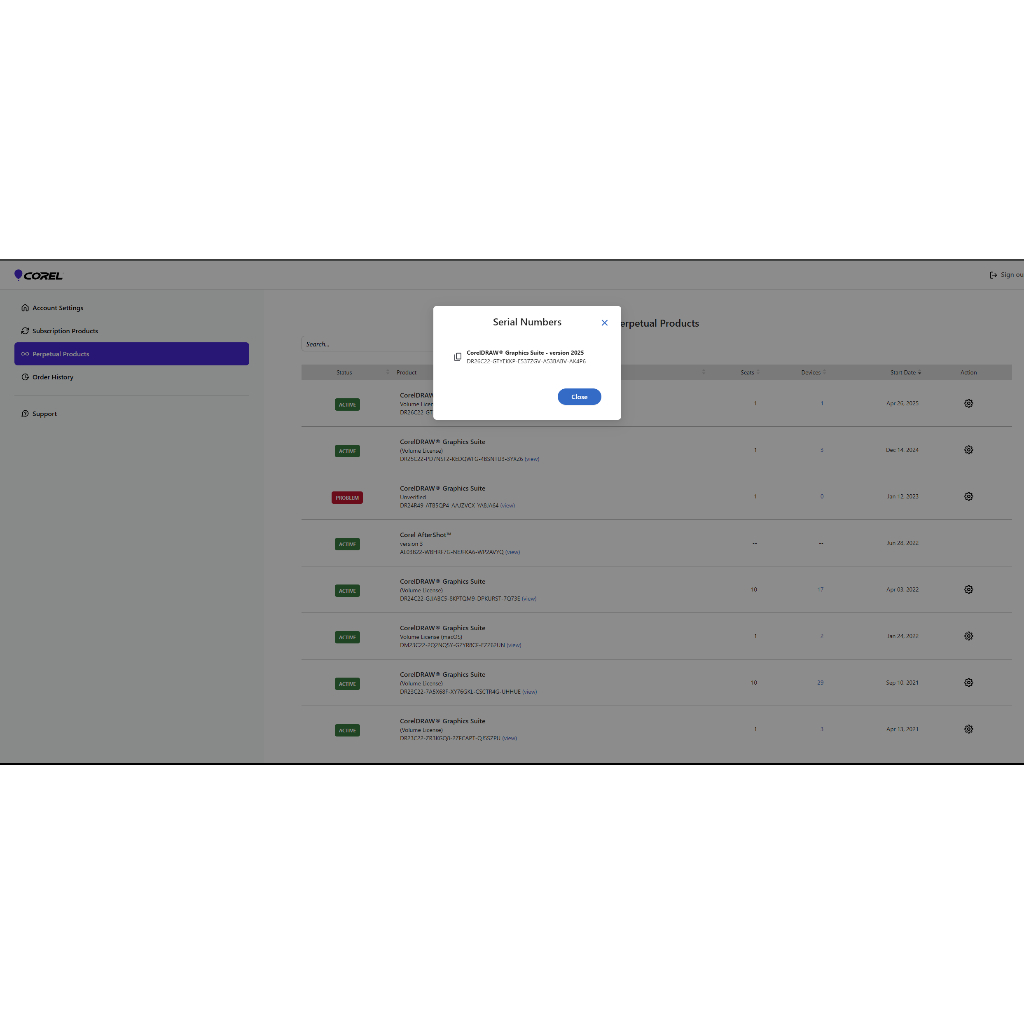The height and width of the screenshot is (1024, 1024).
Task: Click the Corel AfterShot product name
Action: point(426,535)
